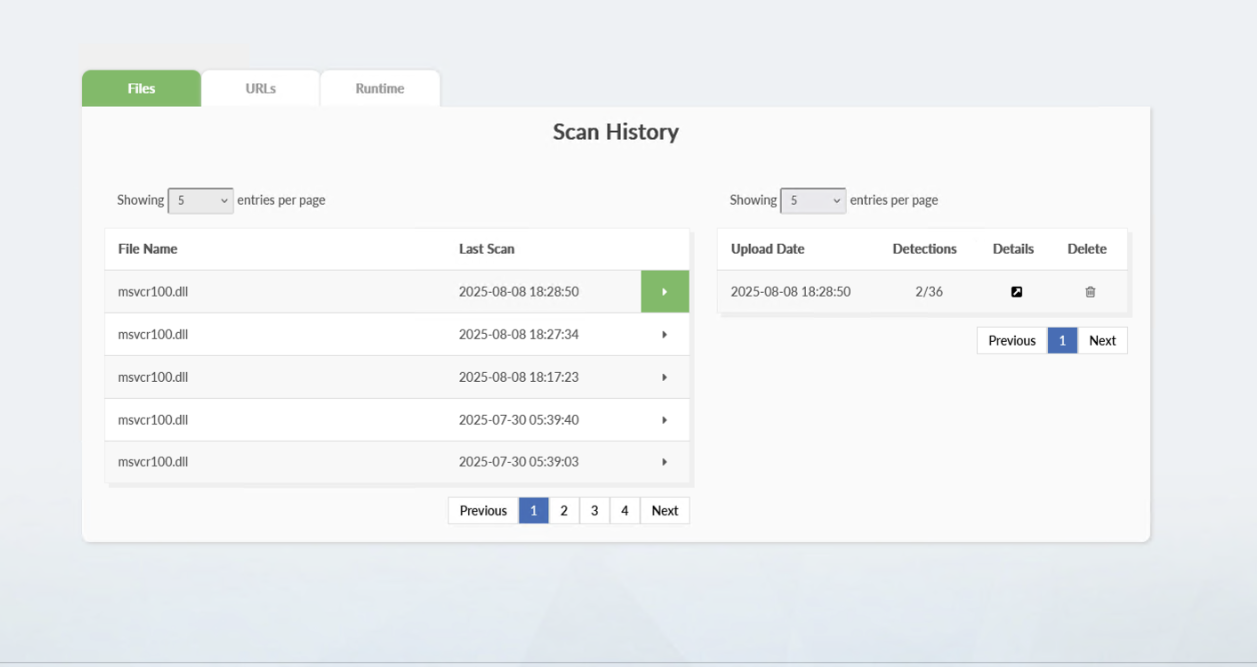Click the 2025-08-08 18:17:23 last scan cell
This screenshot has width=1257, height=667.
519,377
